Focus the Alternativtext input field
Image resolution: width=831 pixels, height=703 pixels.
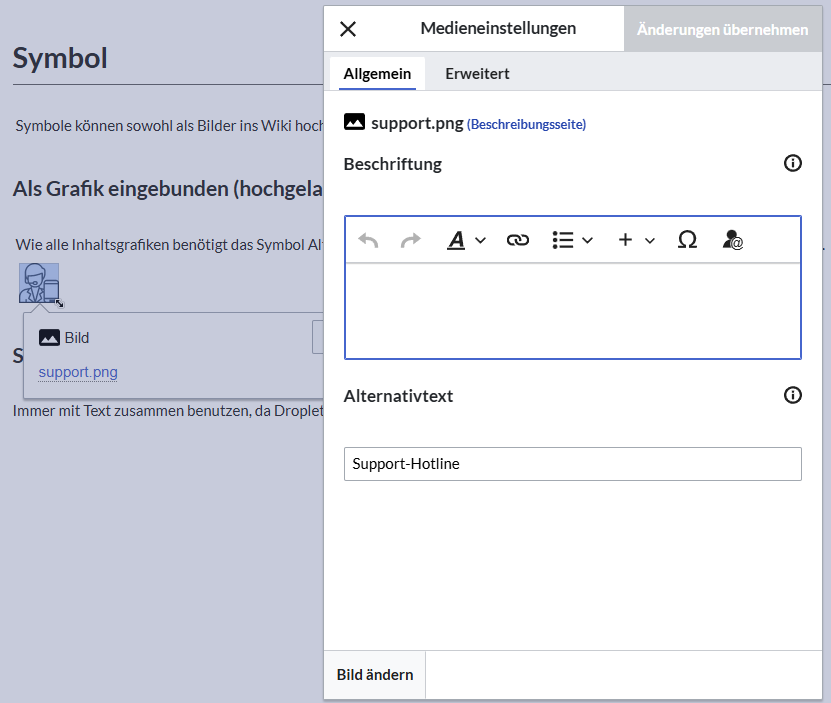click(x=572, y=464)
